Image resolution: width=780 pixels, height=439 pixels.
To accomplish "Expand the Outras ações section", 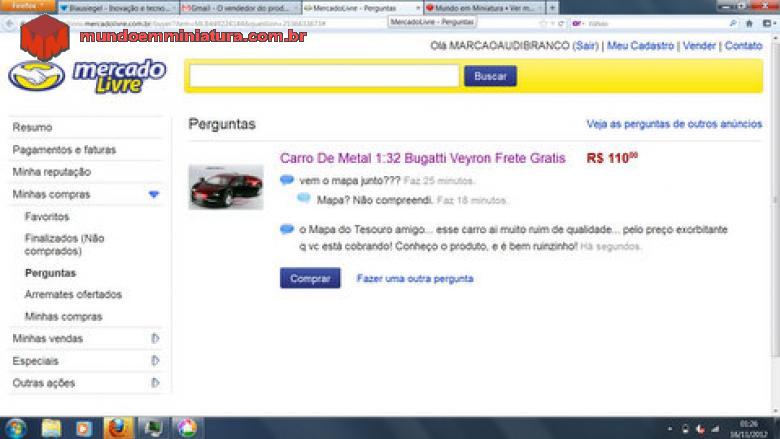I will pos(155,382).
